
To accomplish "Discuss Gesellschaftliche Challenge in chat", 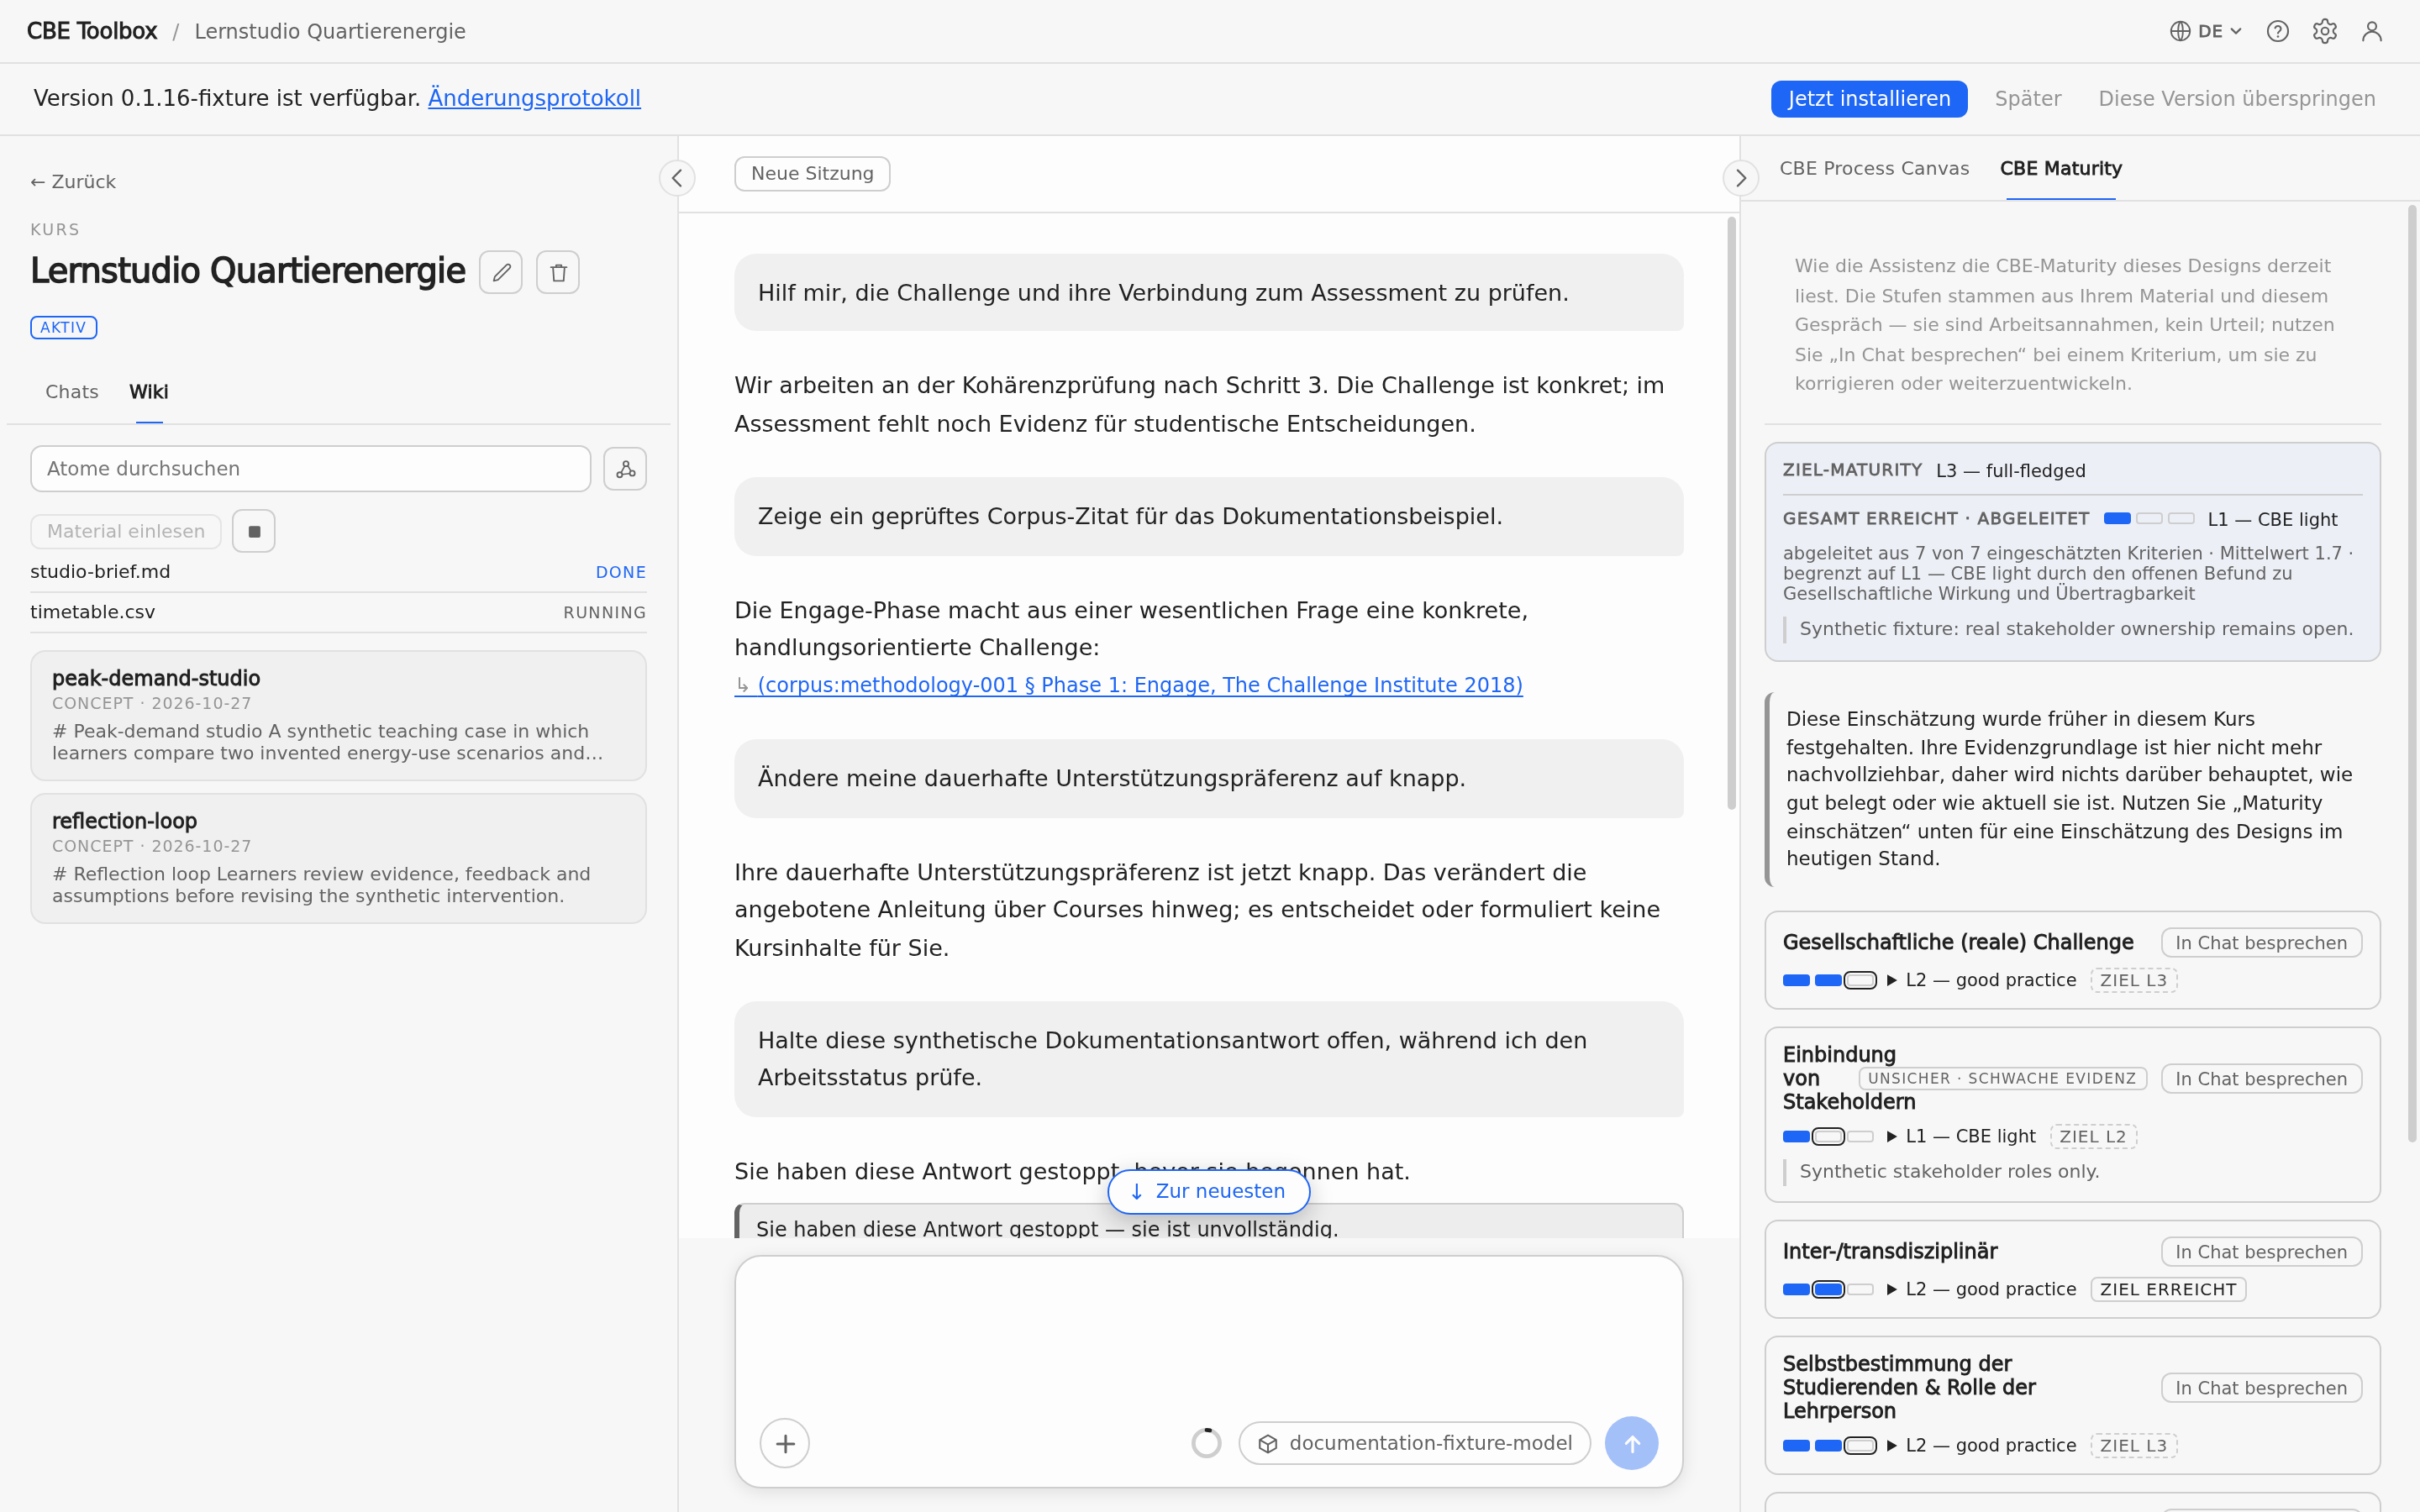I will 2261,943.
